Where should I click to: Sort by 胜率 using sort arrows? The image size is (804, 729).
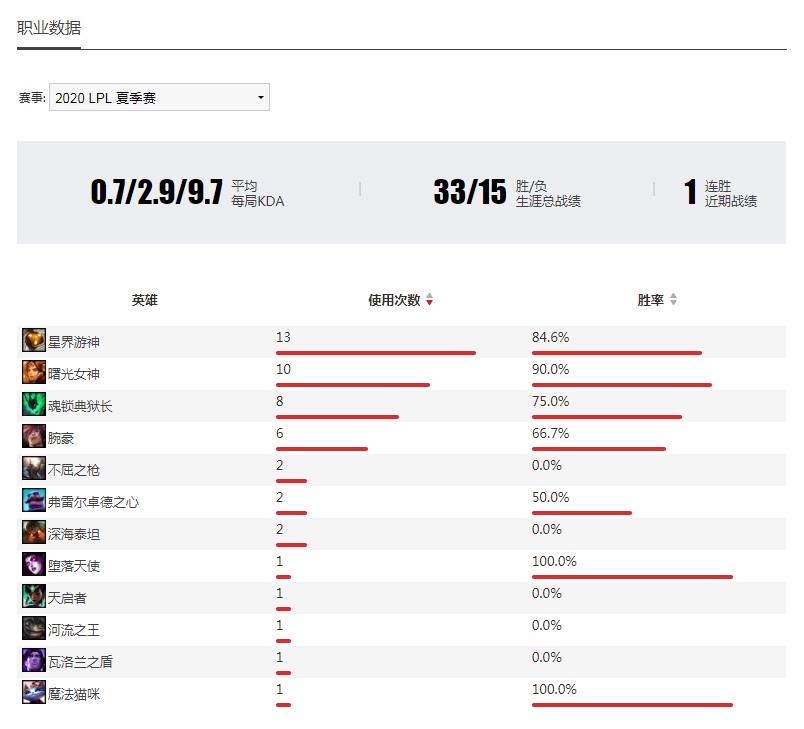[x=673, y=300]
